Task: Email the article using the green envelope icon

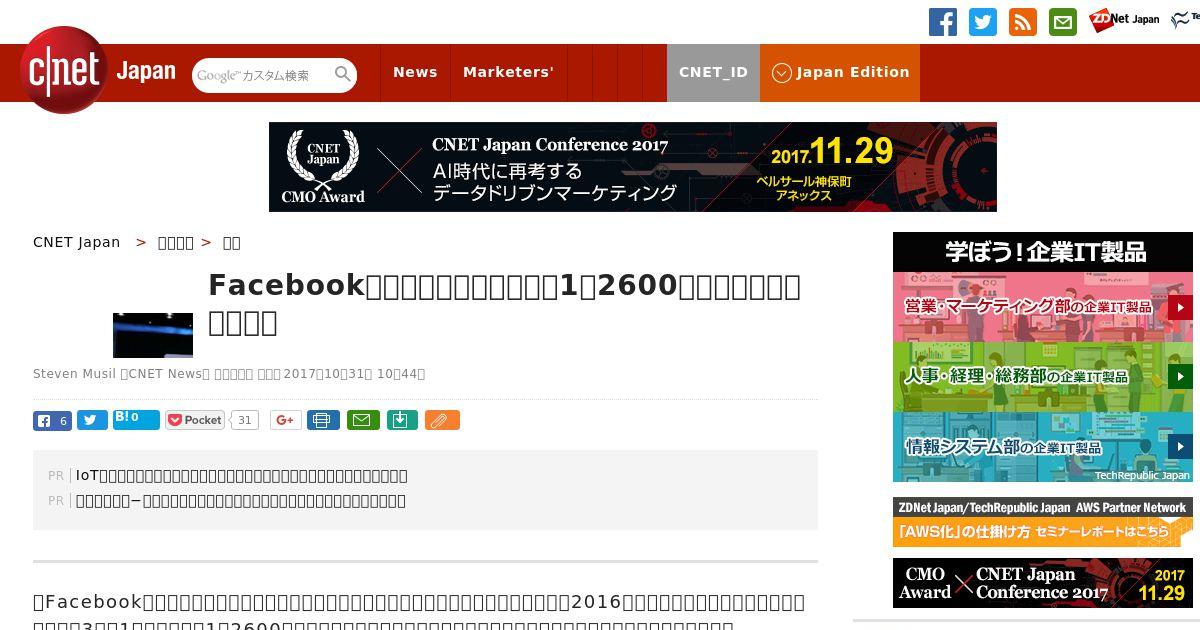Action: (x=363, y=420)
